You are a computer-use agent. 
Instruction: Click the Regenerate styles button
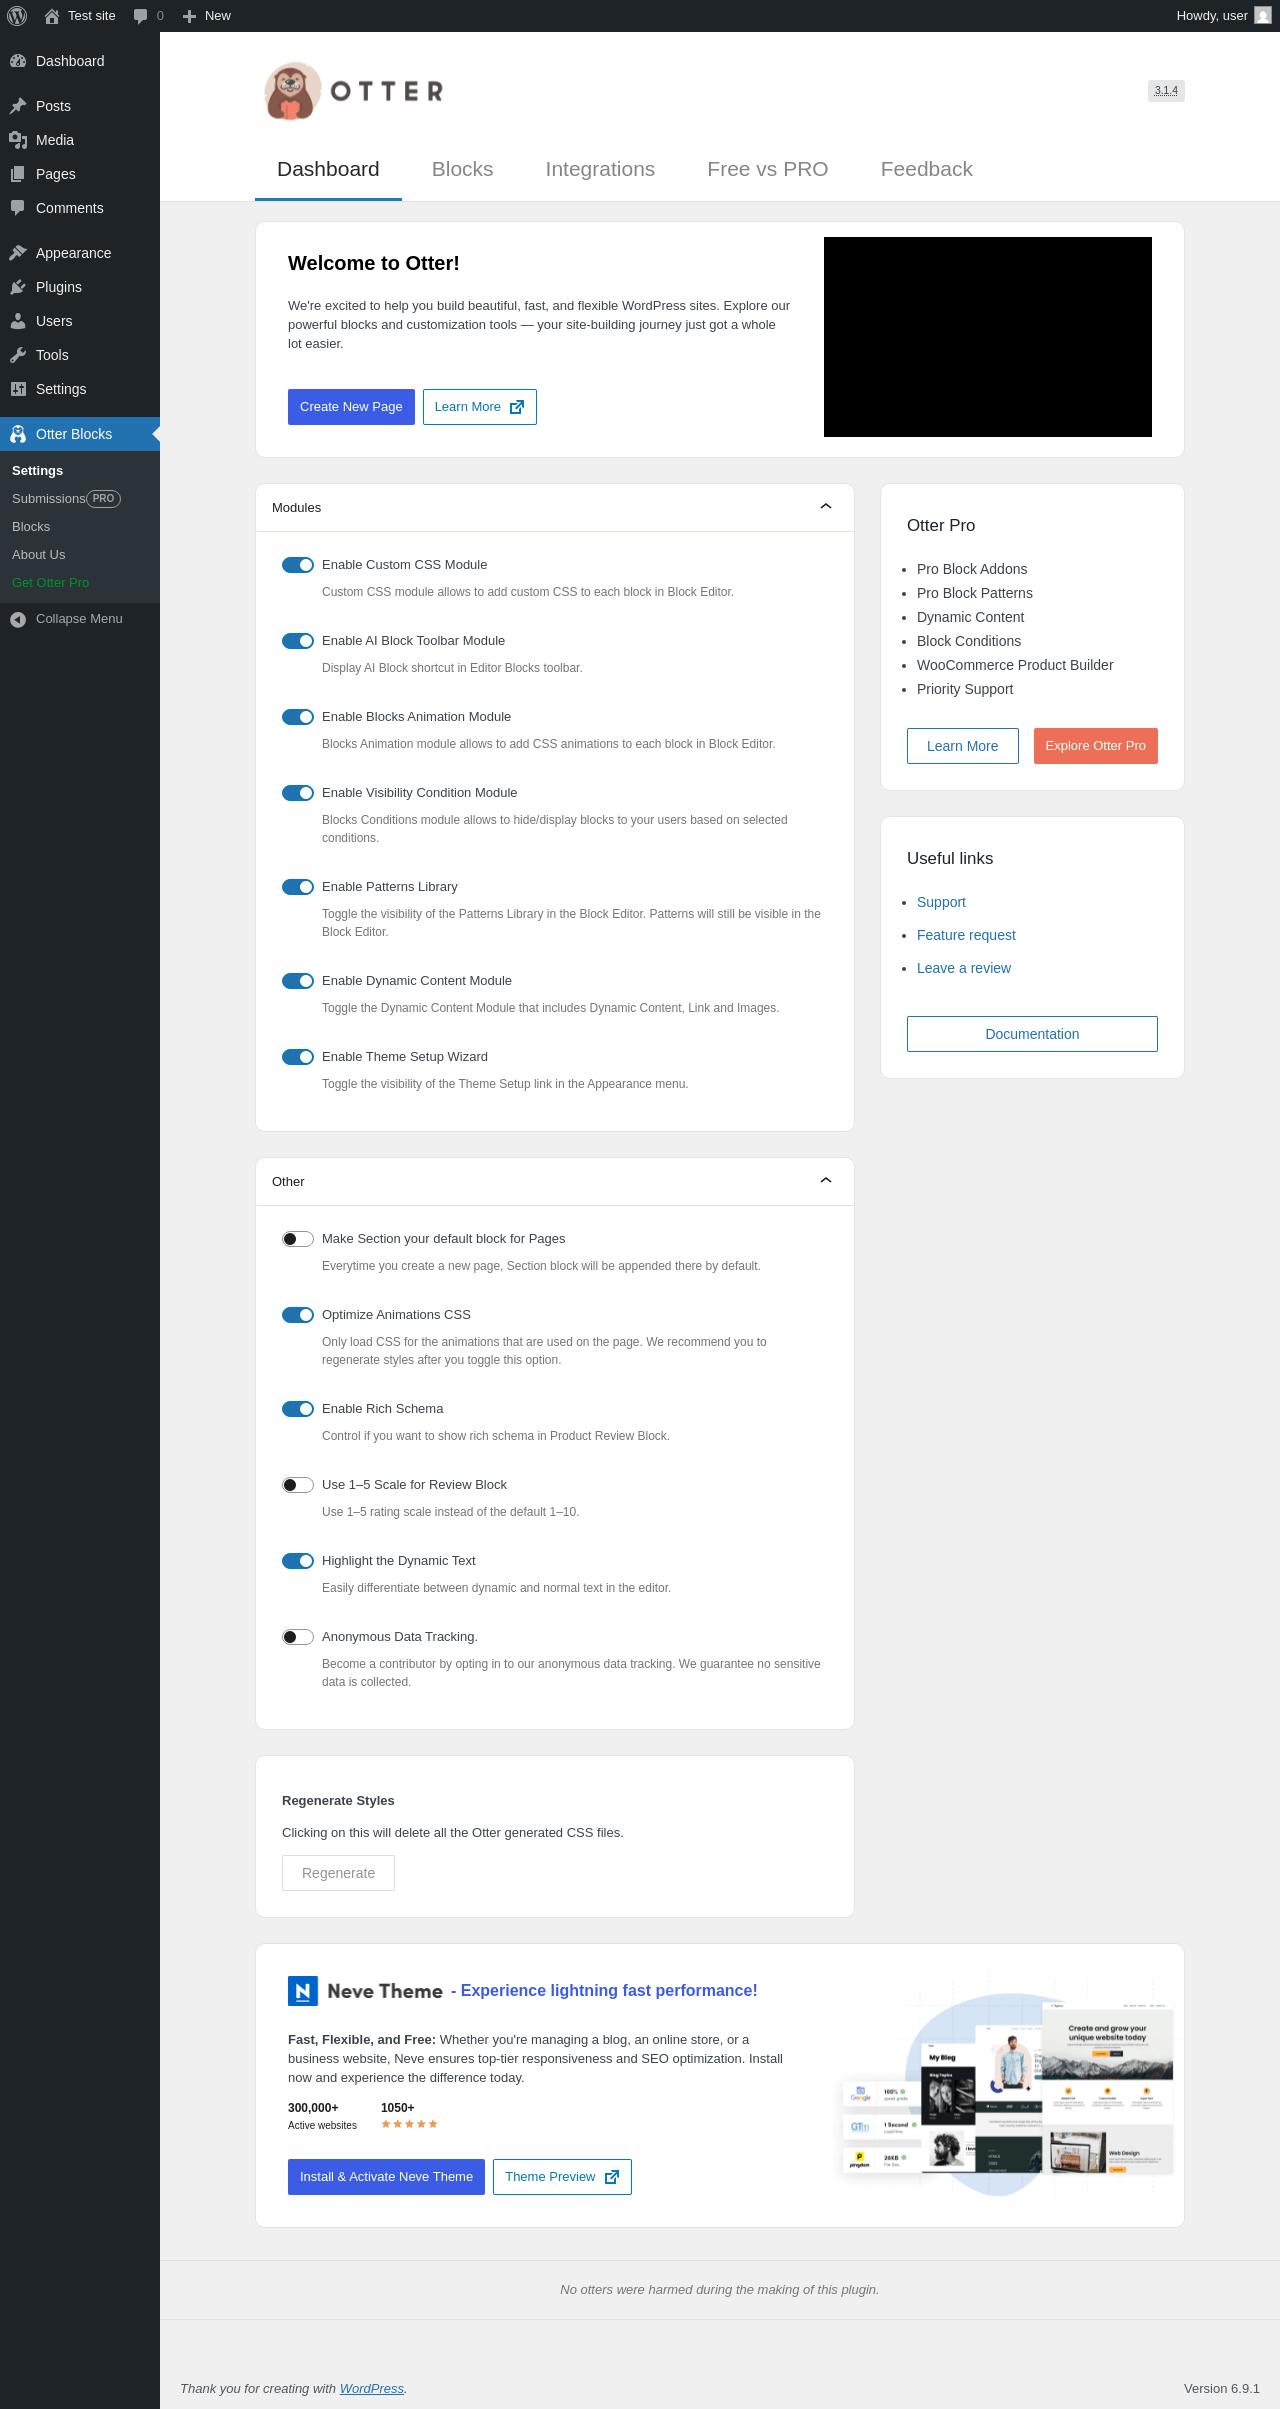(338, 1873)
